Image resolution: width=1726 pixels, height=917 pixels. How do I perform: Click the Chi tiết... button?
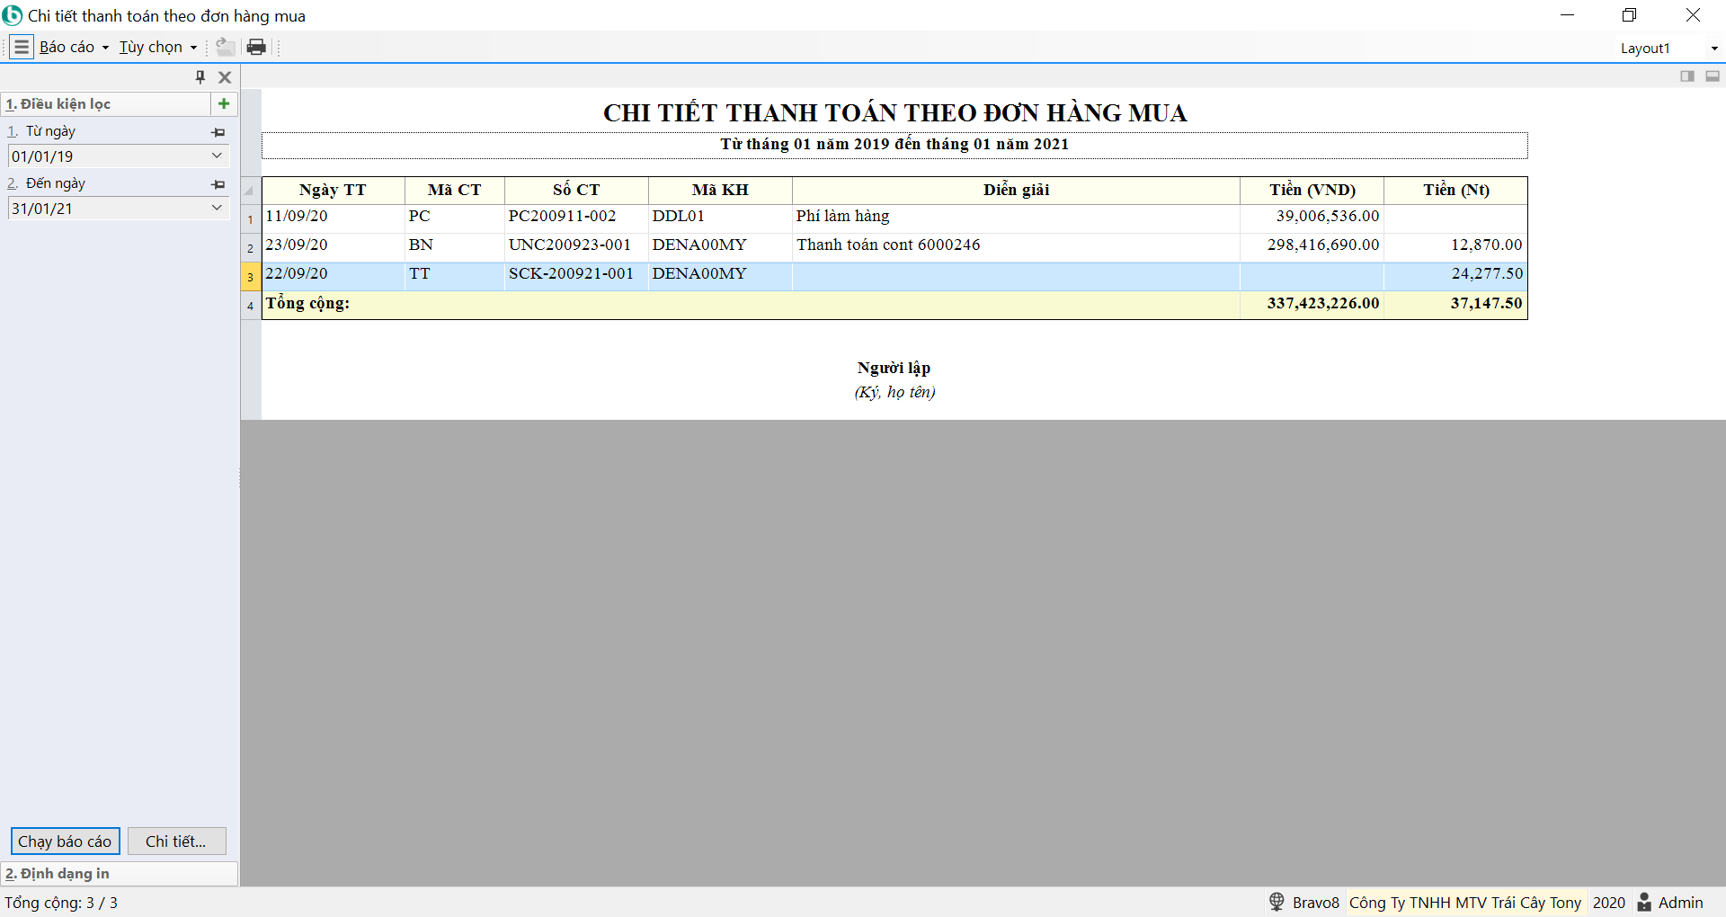click(176, 841)
